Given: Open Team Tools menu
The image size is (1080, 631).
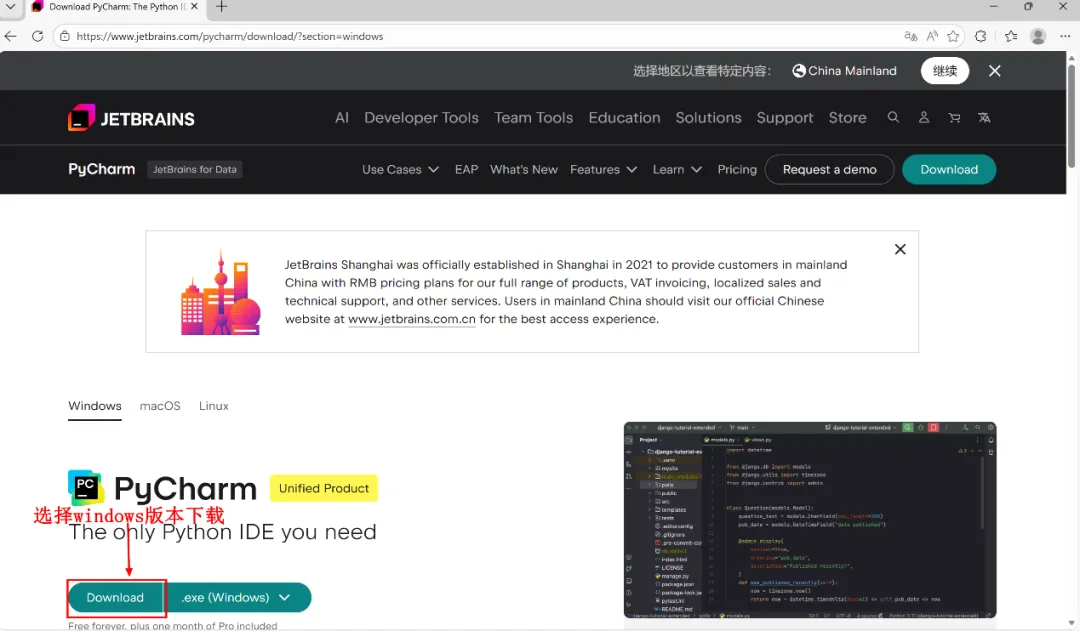Looking at the screenshot, I should coord(533,118).
